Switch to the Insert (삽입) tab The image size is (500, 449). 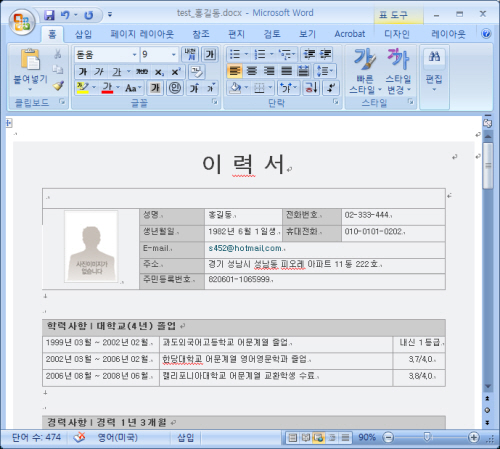point(83,34)
